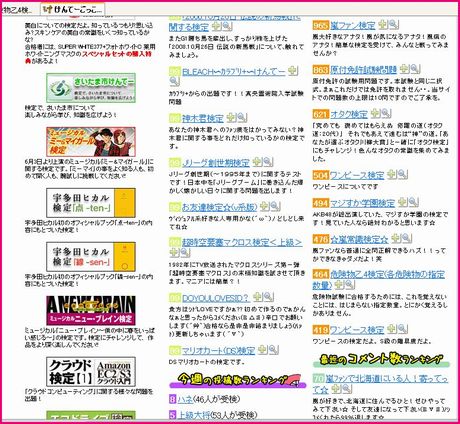Open the 嵐ファン検定 link ranked 965

(353, 25)
